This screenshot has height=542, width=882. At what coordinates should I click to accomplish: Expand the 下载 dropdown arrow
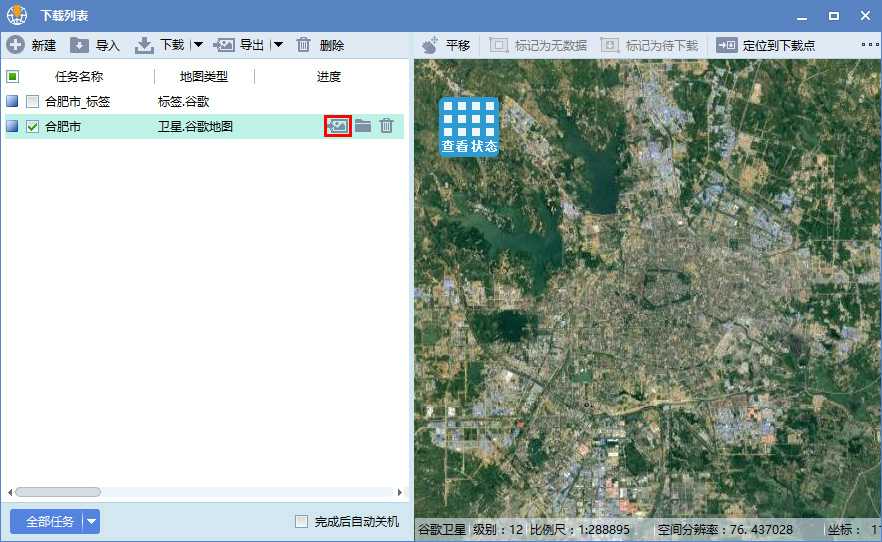tap(198, 45)
